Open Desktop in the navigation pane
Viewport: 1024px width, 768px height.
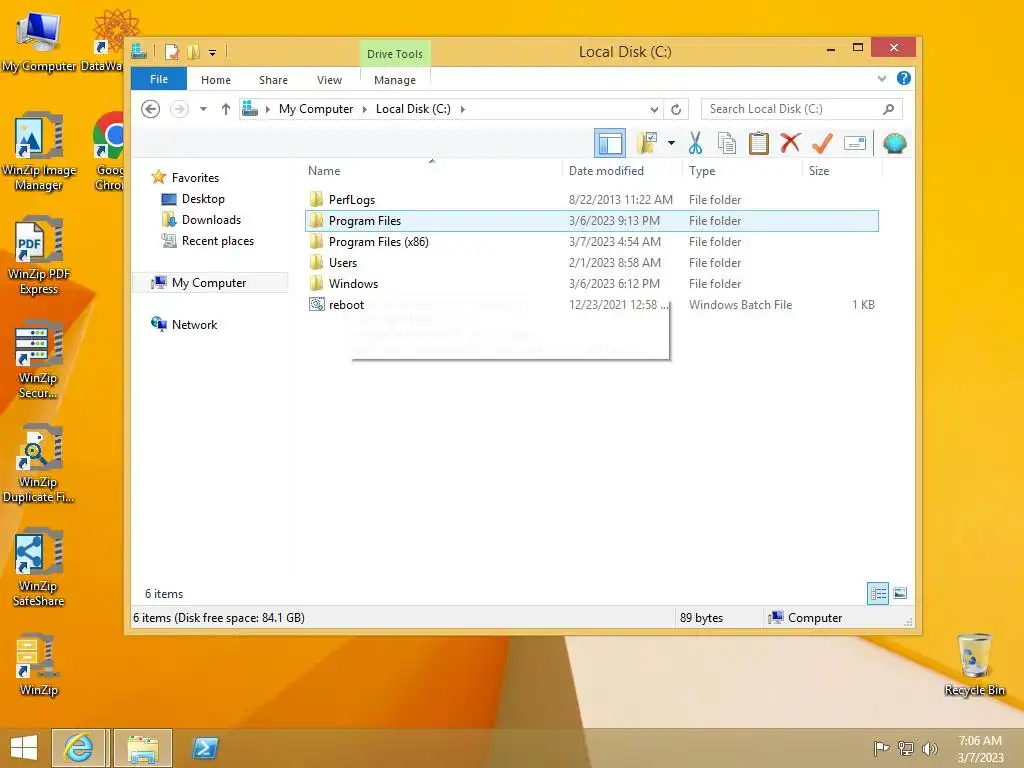pyautogui.click(x=202, y=199)
